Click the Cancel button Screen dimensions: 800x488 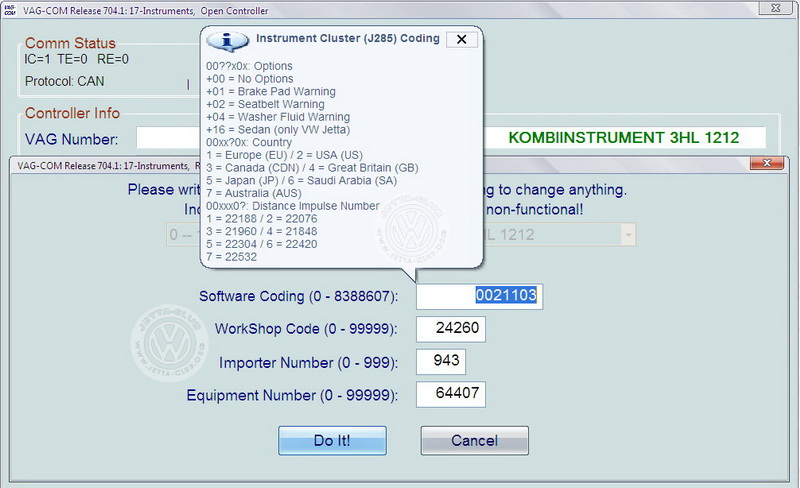(x=474, y=441)
